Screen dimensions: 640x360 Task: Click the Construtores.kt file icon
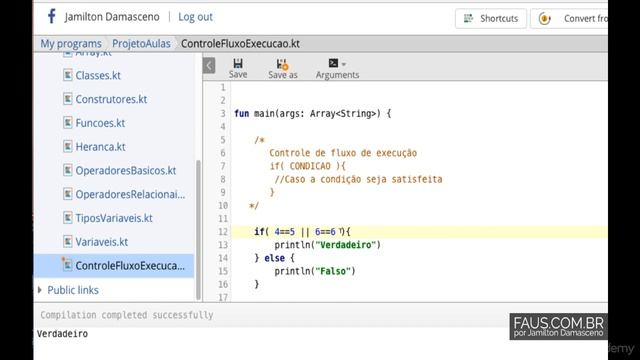(x=68, y=99)
